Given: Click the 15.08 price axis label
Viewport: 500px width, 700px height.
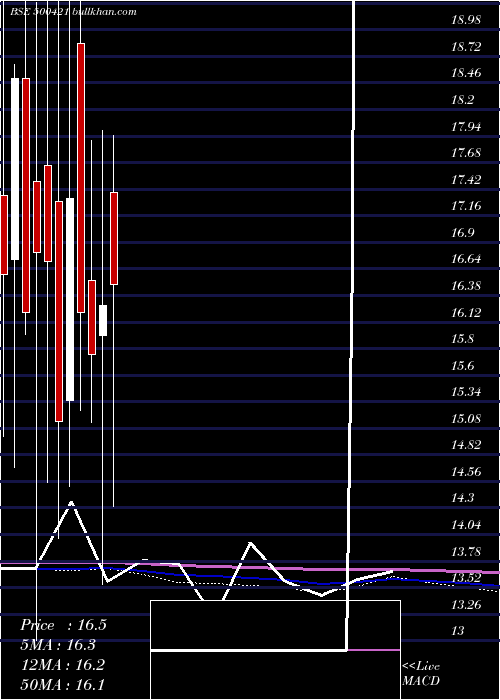Looking at the screenshot, I should coord(466,418).
